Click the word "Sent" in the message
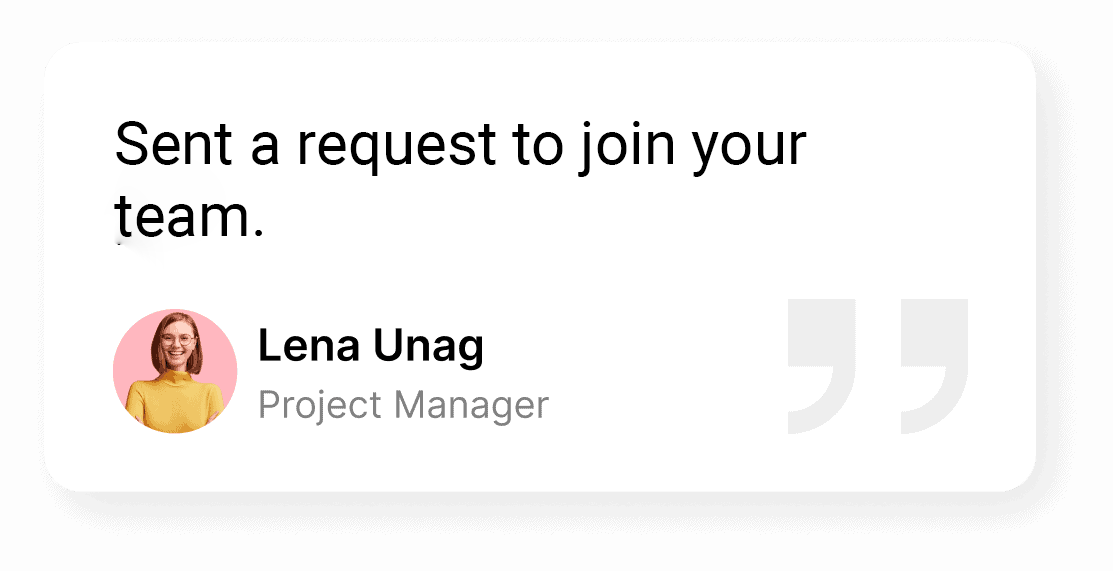This screenshot has height=571, width=1113. tap(173, 145)
